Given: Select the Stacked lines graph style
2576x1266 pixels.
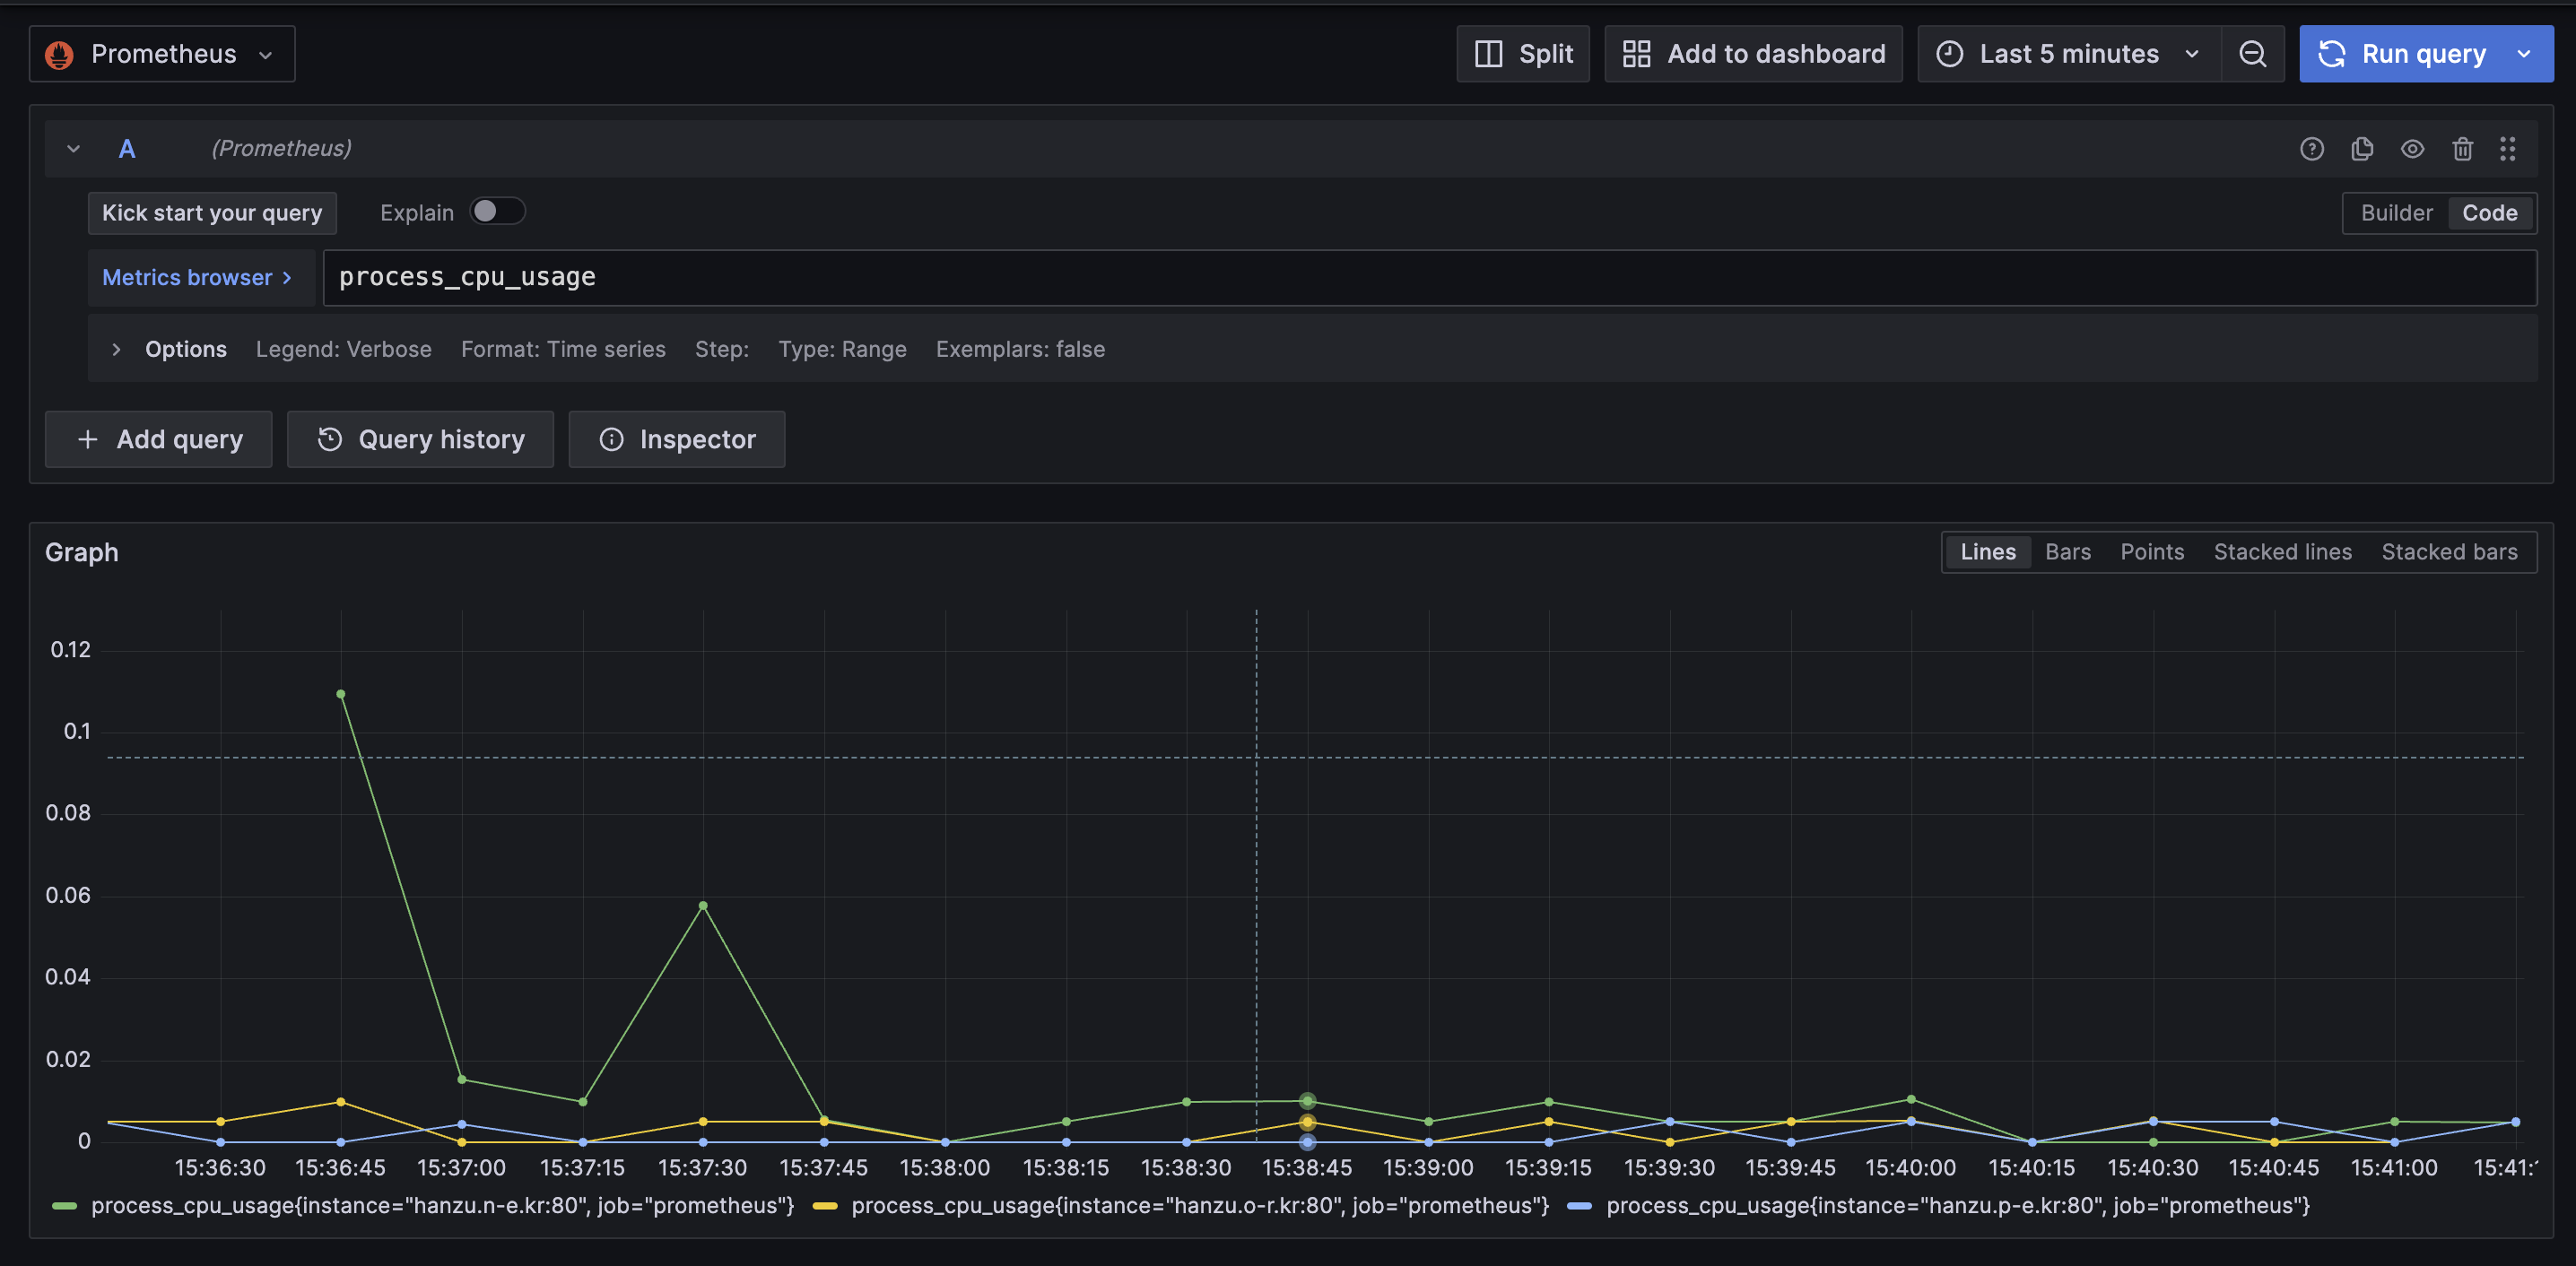Looking at the screenshot, I should click(x=2282, y=552).
